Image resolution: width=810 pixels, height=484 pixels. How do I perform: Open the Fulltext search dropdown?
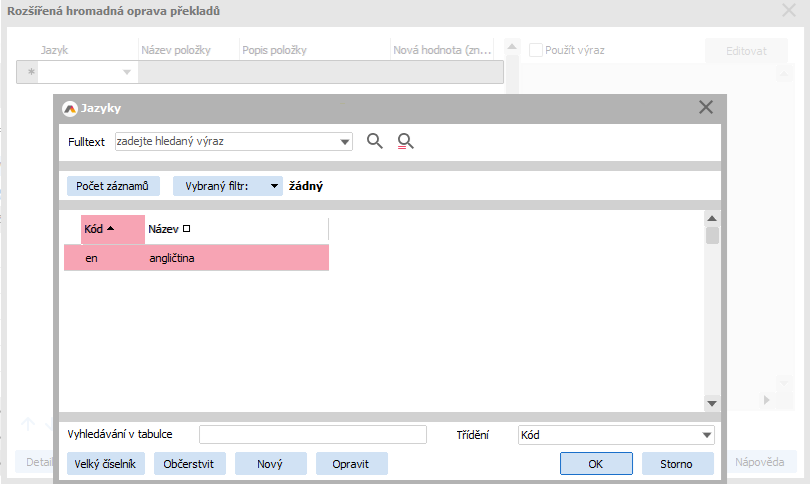click(x=345, y=142)
